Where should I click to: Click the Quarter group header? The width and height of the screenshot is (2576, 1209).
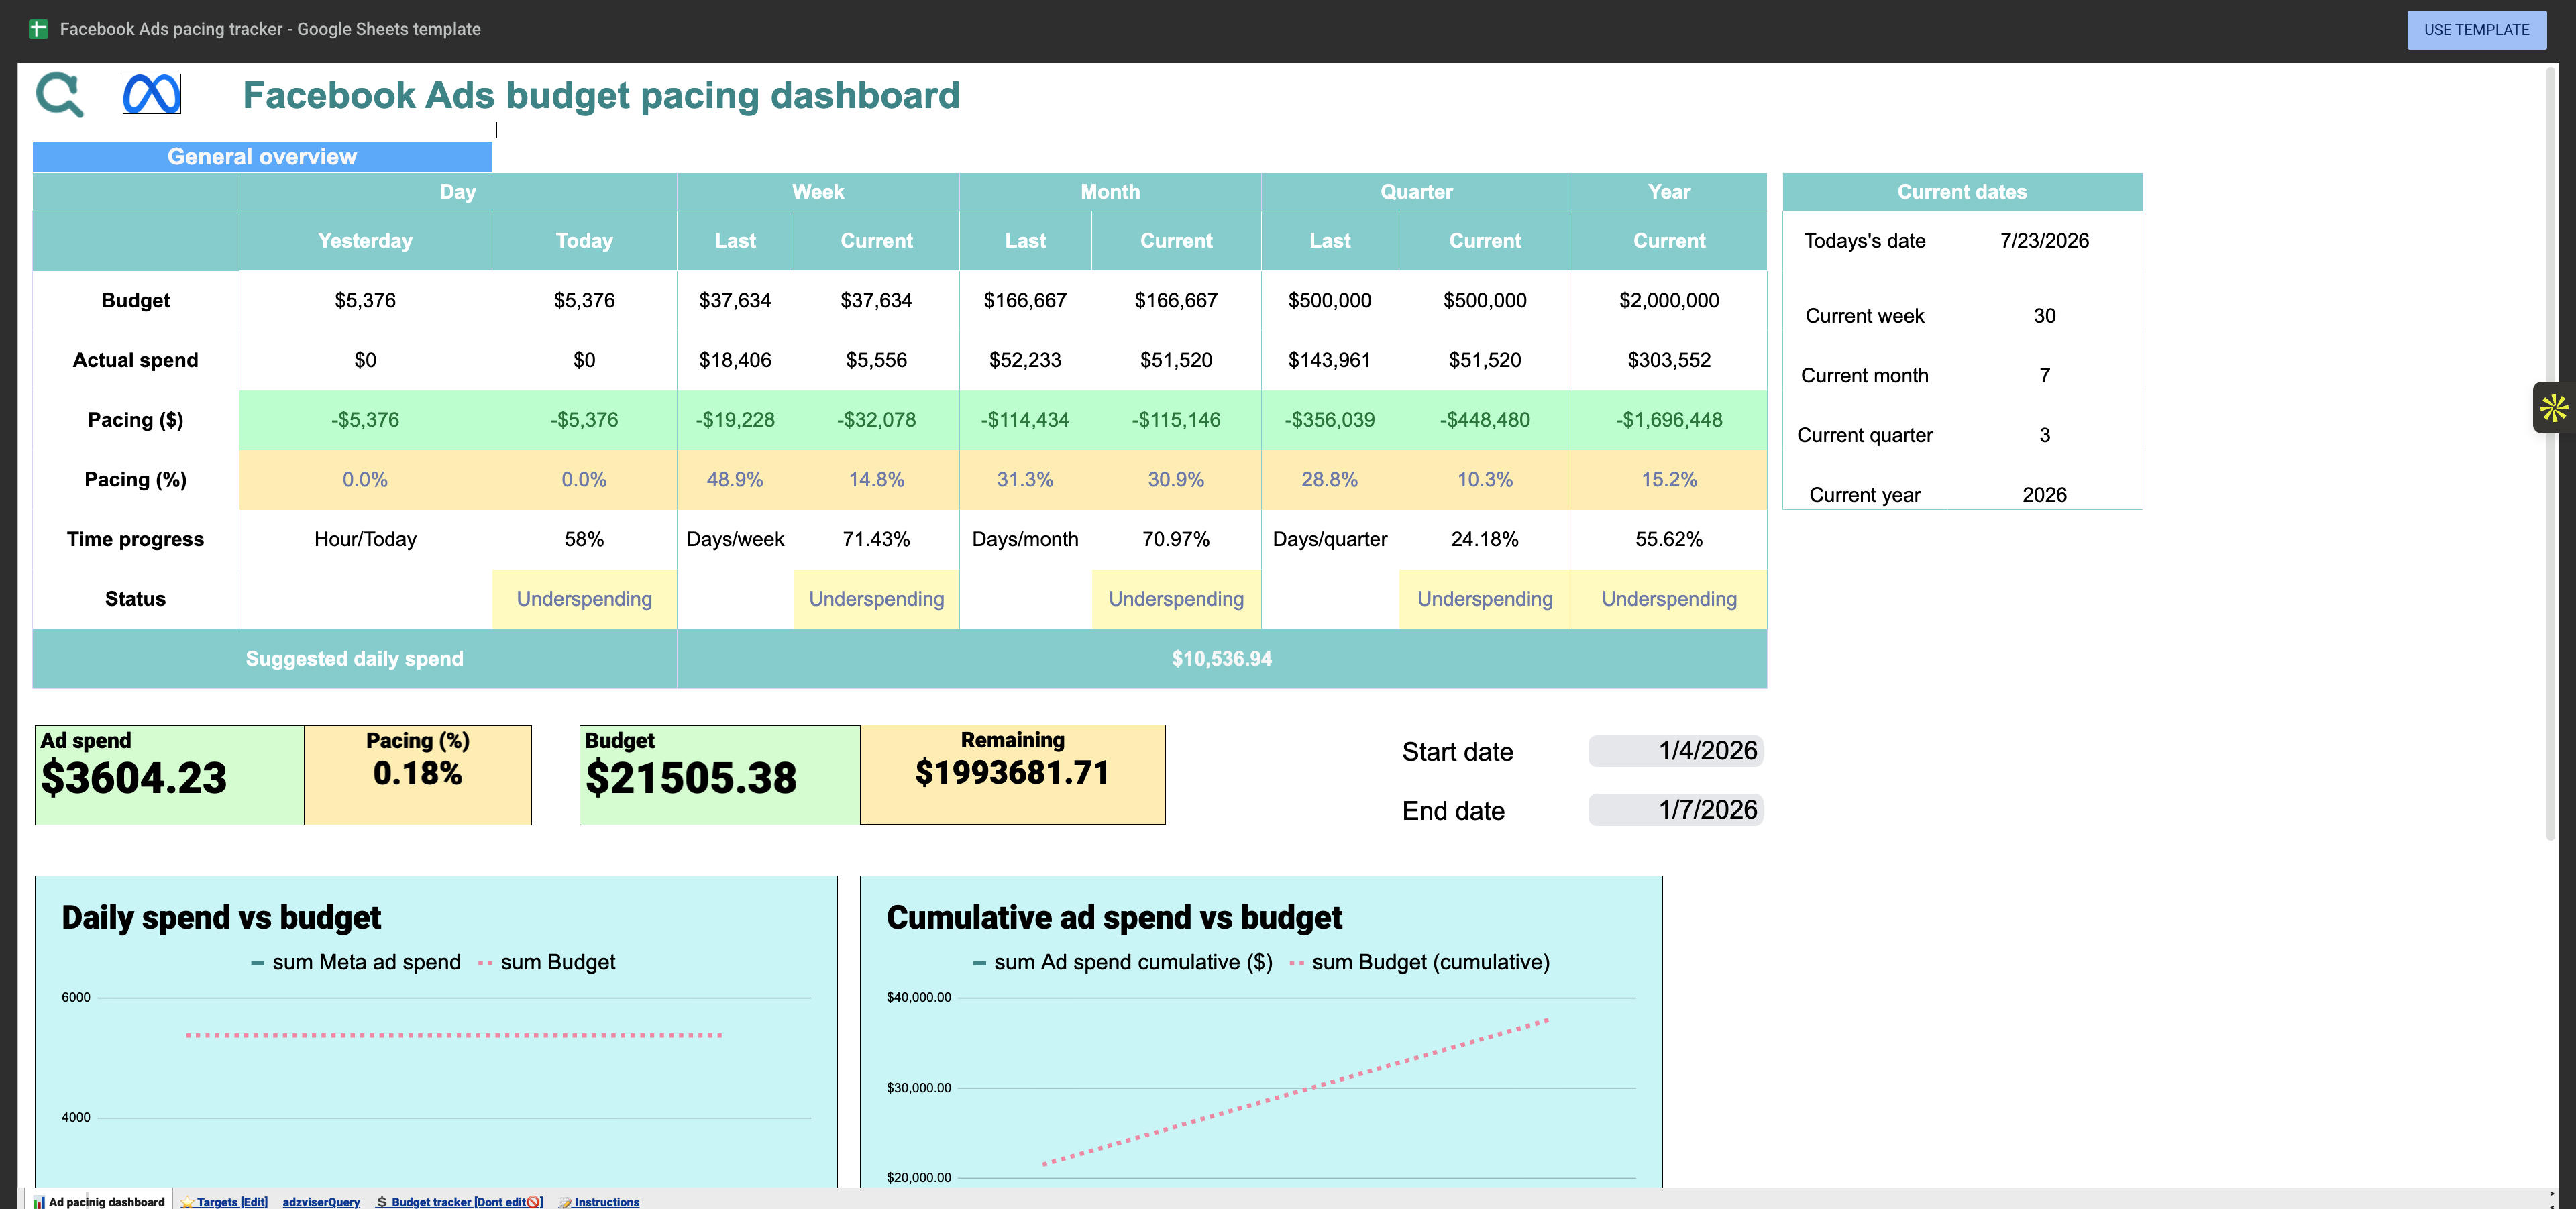(x=1416, y=191)
